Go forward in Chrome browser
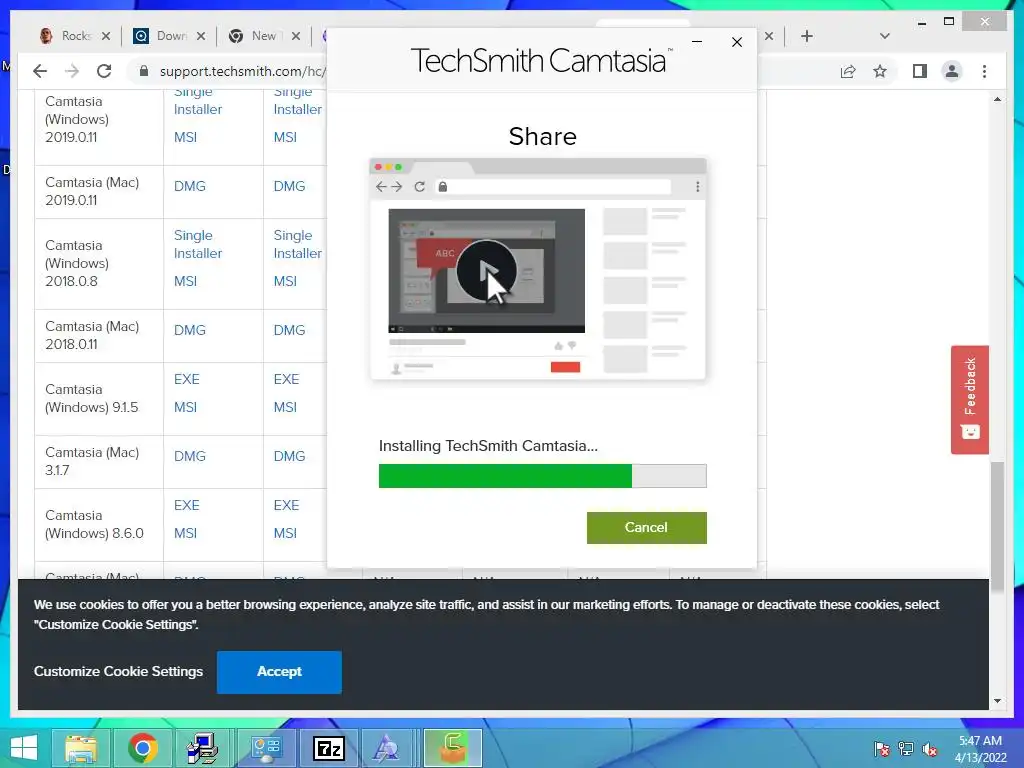1024x768 pixels. pyautogui.click(x=72, y=71)
